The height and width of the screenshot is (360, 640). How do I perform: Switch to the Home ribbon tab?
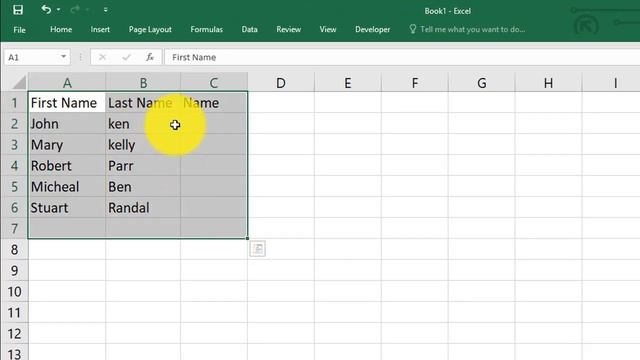click(61, 29)
